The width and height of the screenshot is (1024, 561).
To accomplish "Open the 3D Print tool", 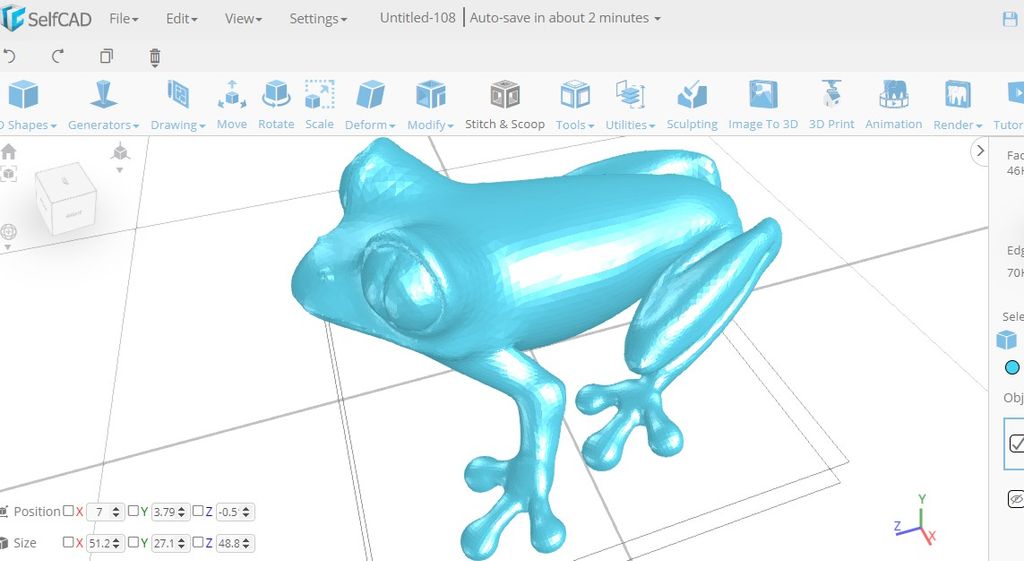I will pos(831,104).
